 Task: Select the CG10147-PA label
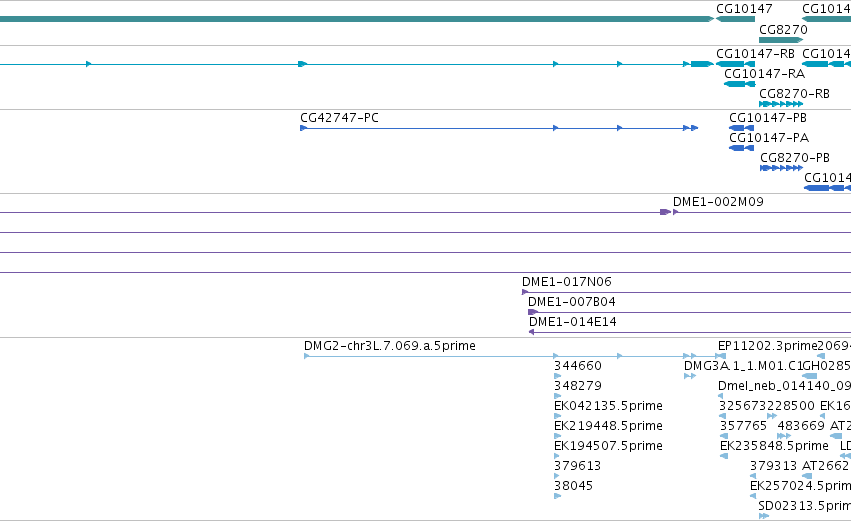click(x=769, y=138)
